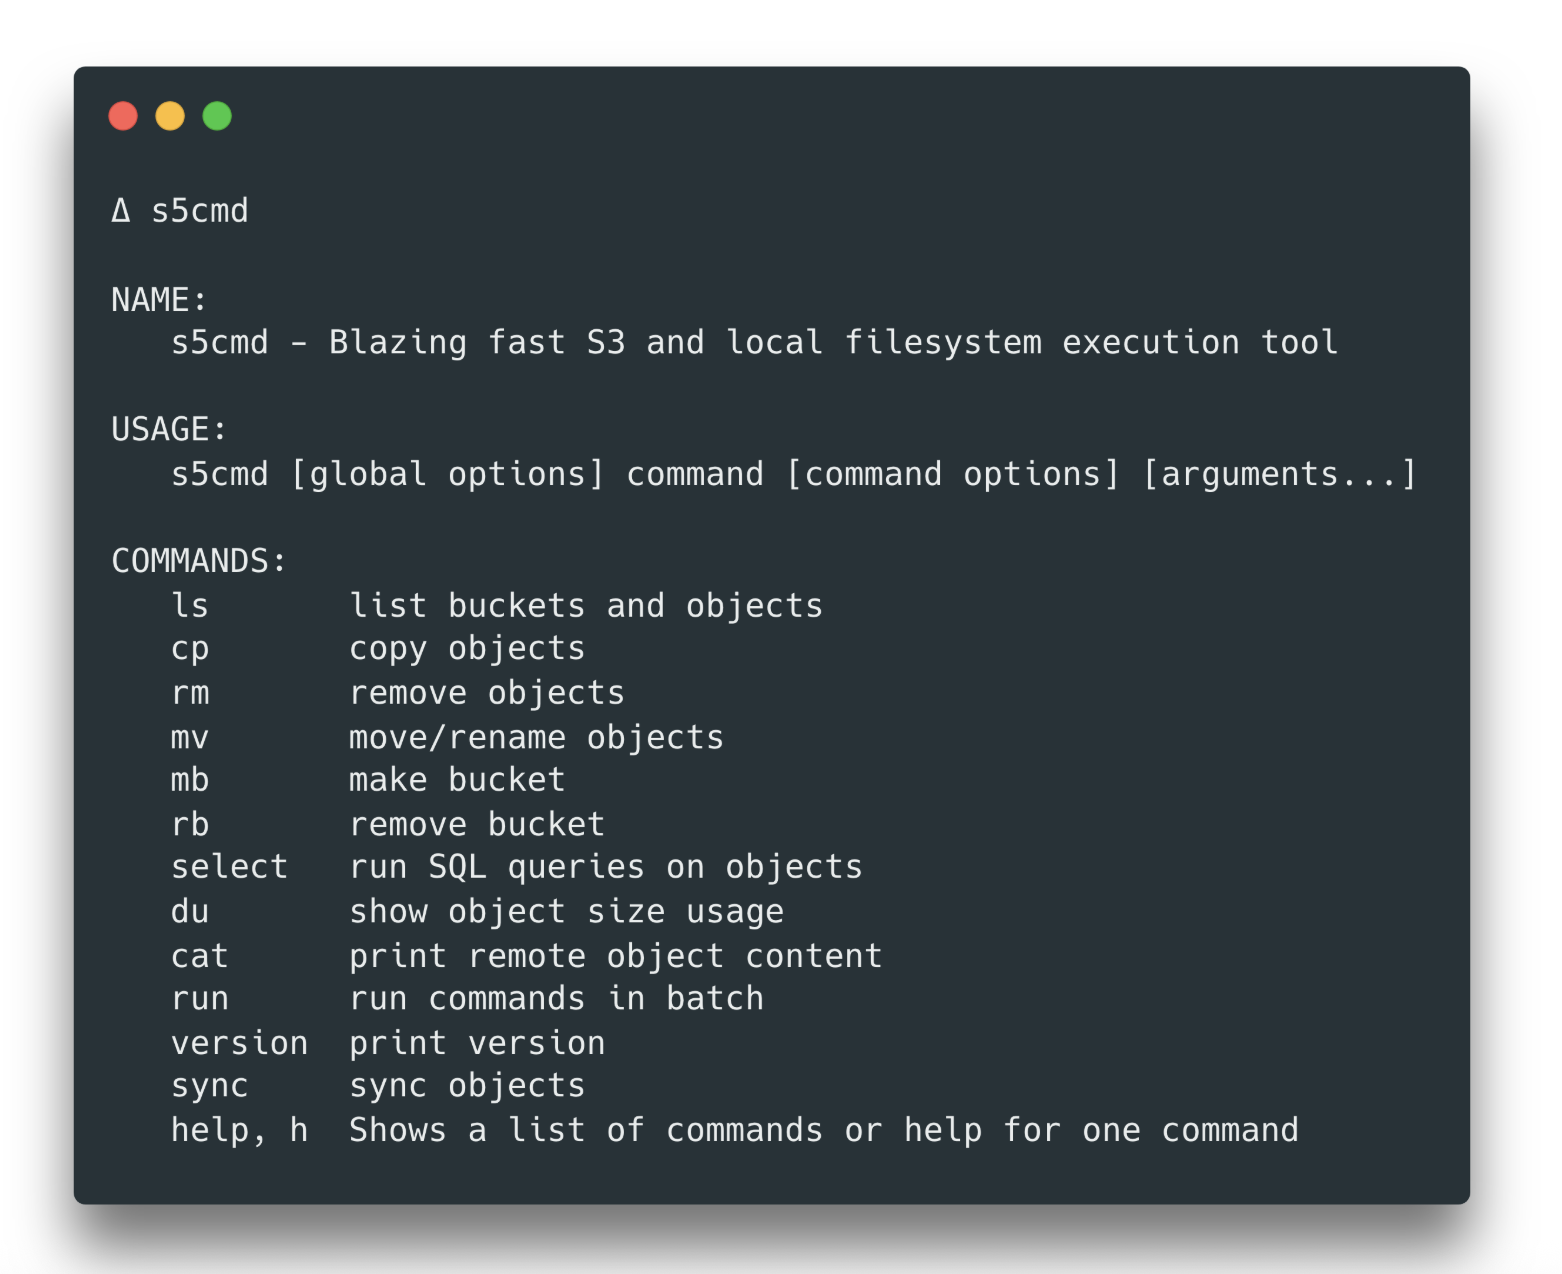Click the red close window dot
Screen dimensions: 1562x1274
[123, 116]
